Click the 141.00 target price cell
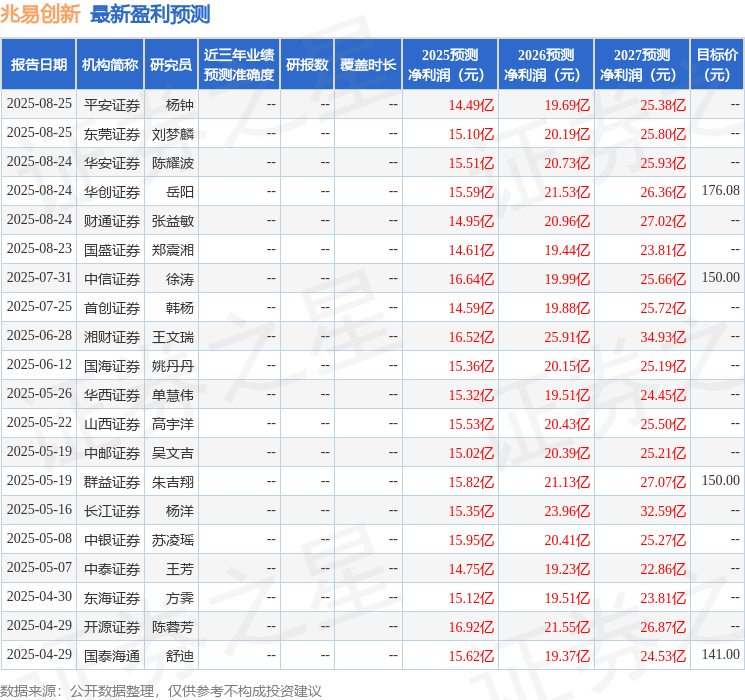The height and width of the screenshot is (700, 745). coord(720,656)
